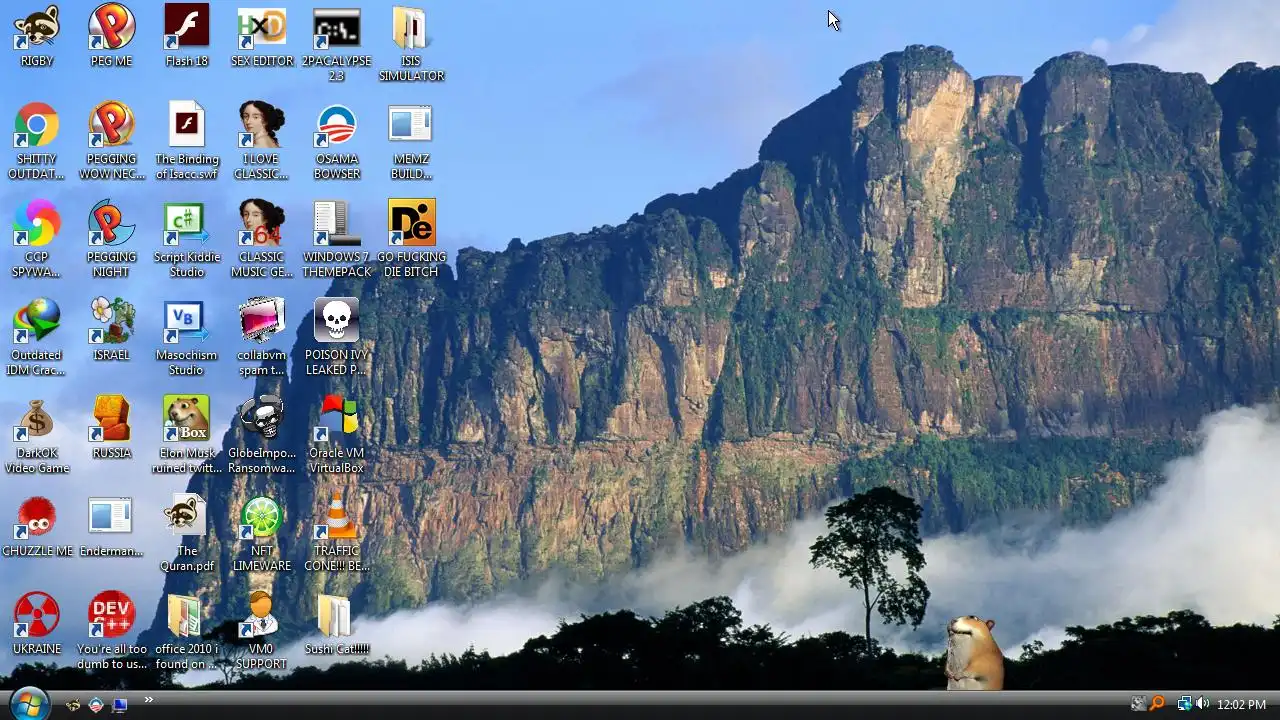Launch the NFT LIMEWARE lime shortcut
The height and width of the screenshot is (720, 1280).
(x=262, y=517)
